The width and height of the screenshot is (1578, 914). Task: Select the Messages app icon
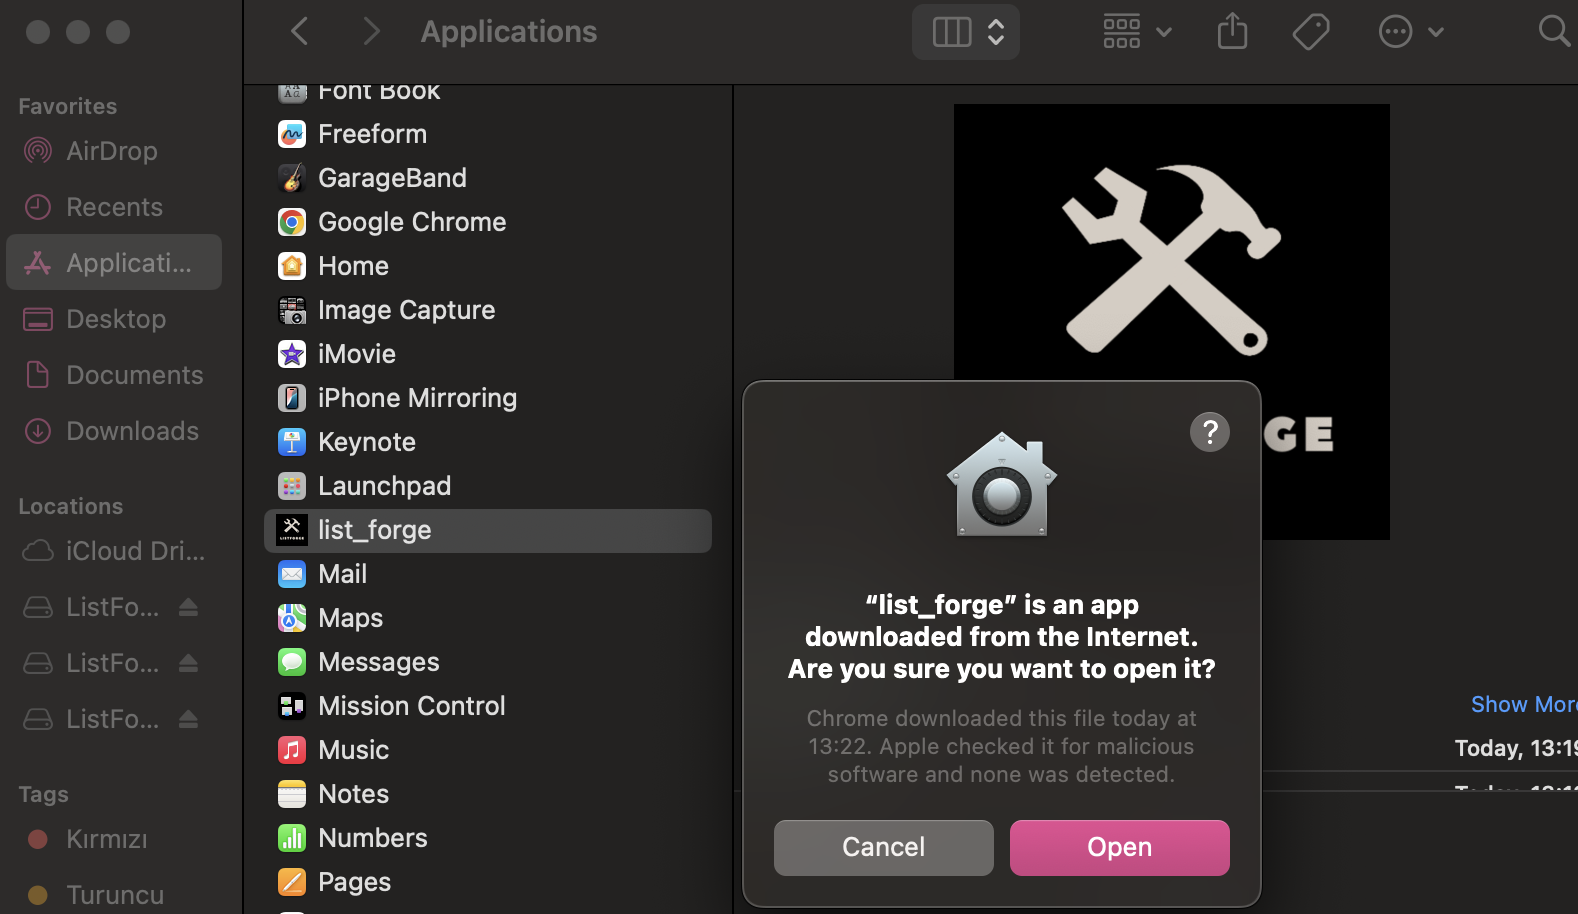click(292, 662)
